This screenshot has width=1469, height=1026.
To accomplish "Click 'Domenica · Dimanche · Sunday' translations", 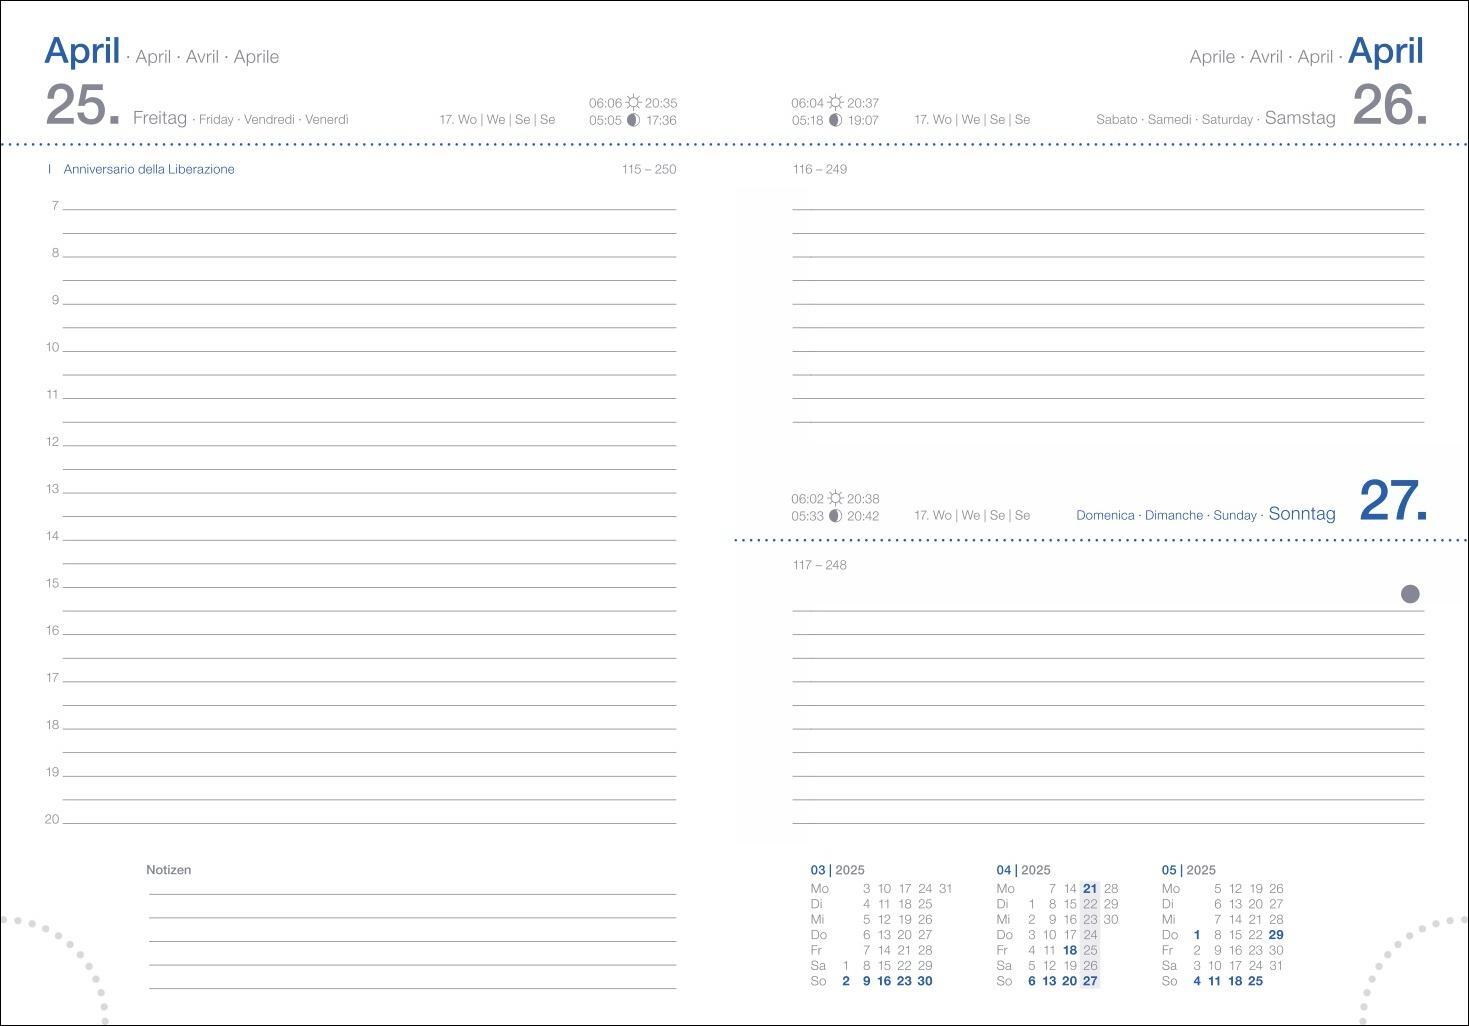I will coord(1166,515).
